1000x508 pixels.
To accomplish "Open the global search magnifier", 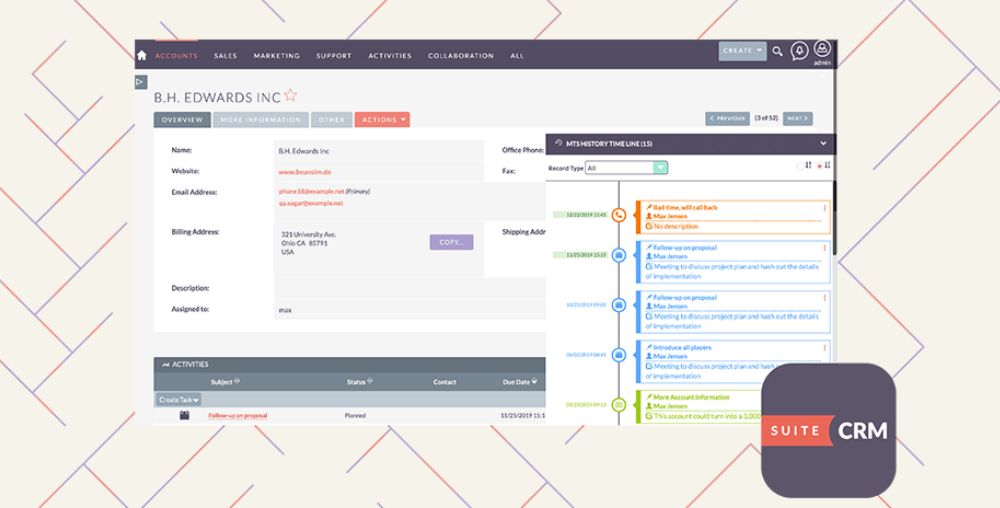I will click(777, 52).
